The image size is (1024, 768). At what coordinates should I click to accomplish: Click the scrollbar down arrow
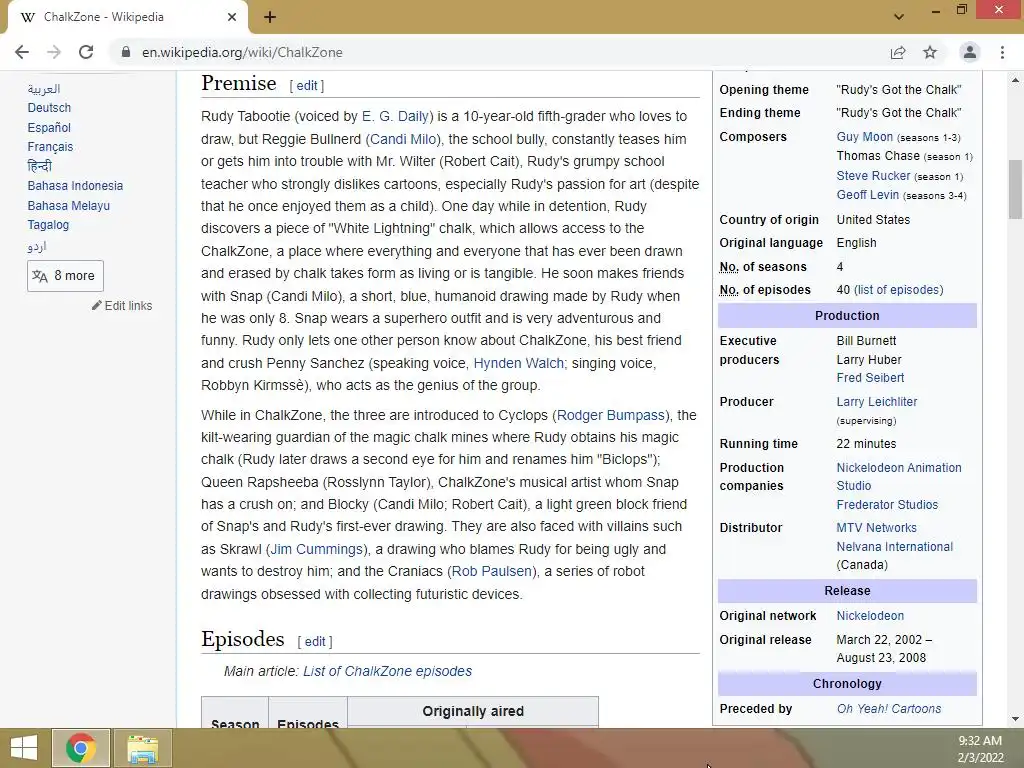click(x=1015, y=719)
